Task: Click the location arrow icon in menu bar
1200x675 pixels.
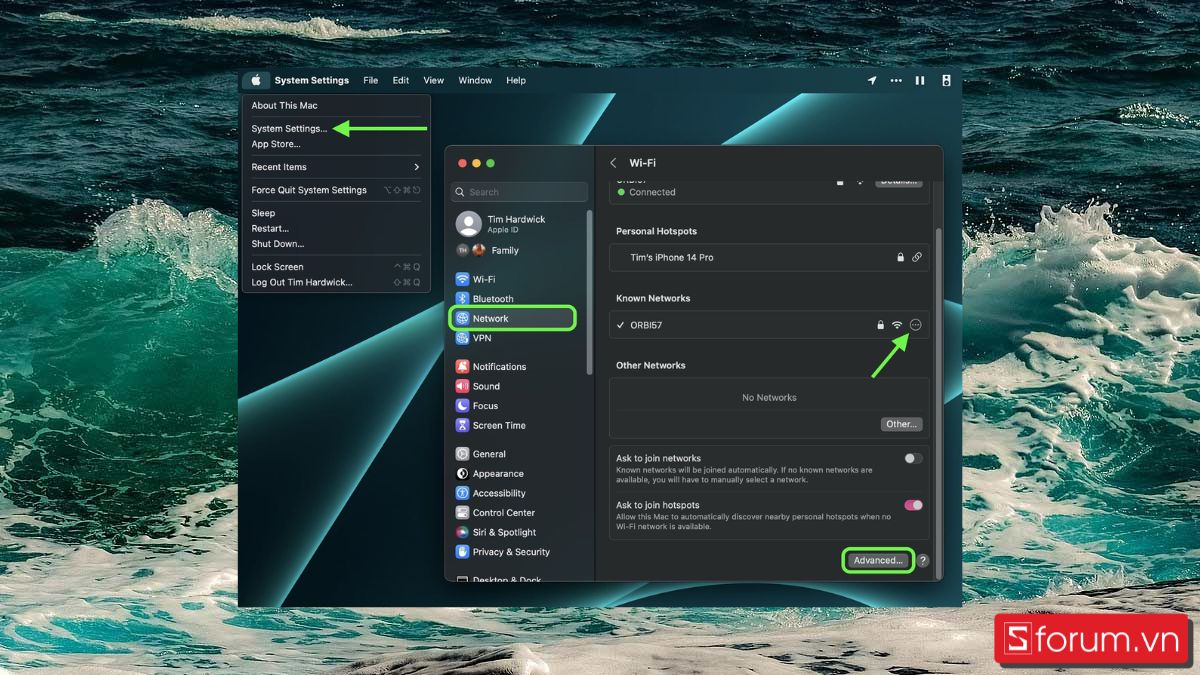Action: (871, 80)
